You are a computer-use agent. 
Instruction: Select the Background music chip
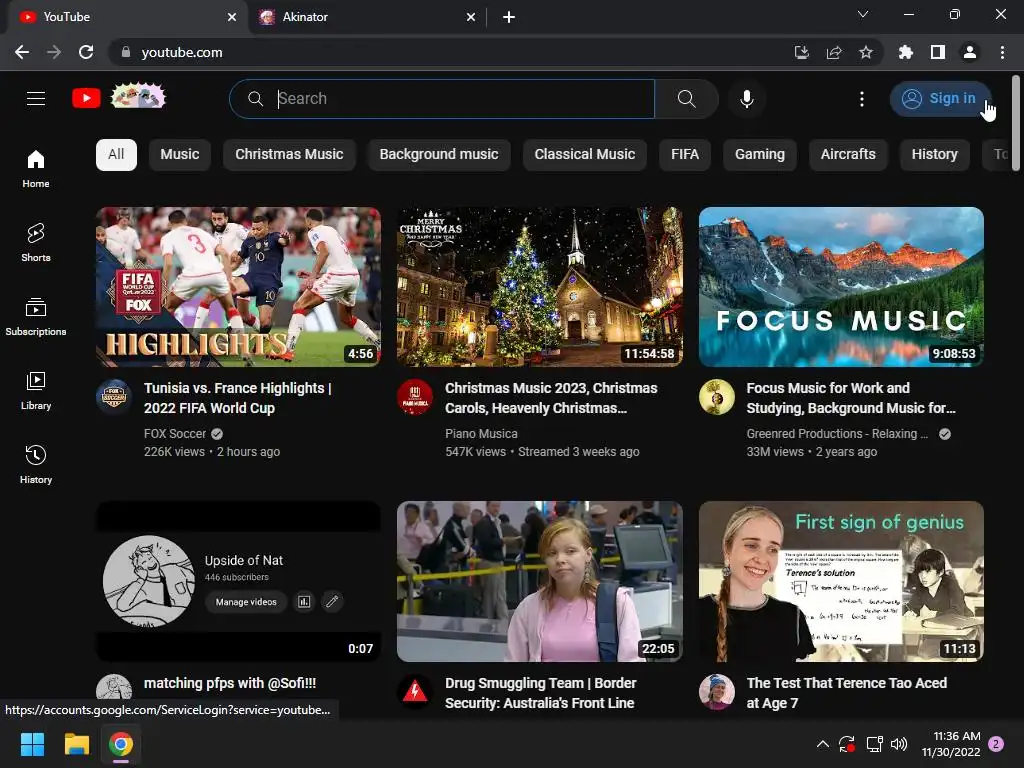439,155
